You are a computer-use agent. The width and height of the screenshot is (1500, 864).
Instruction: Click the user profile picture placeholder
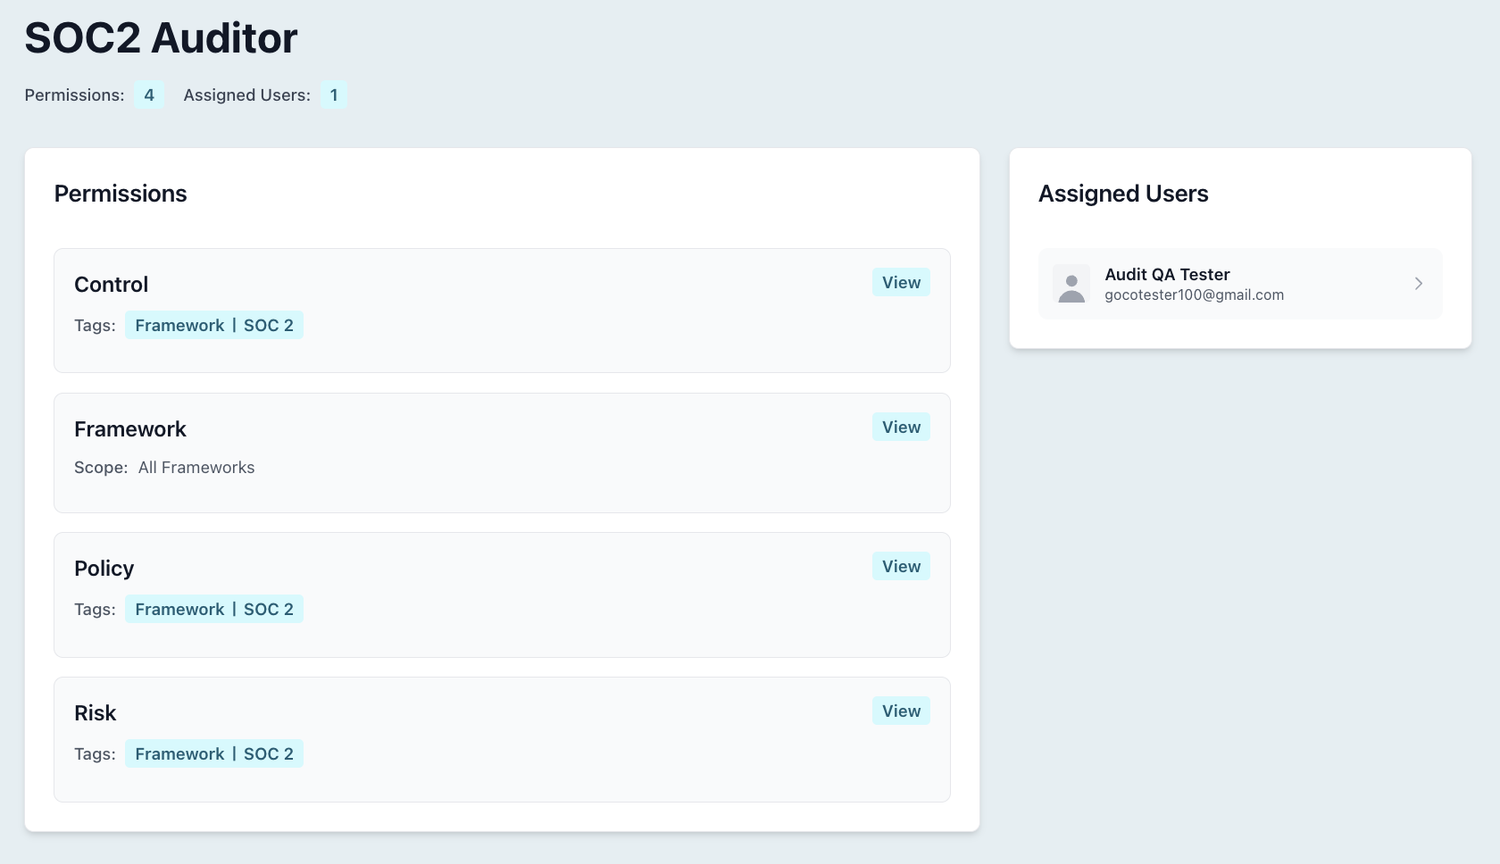1070,284
